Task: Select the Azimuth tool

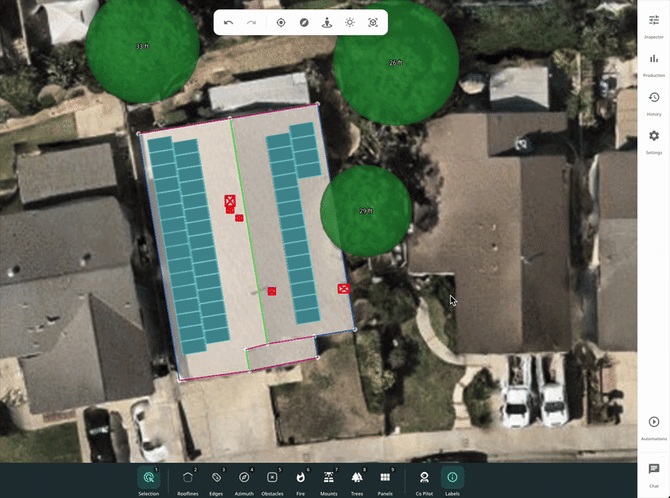Action: (x=244, y=481)
